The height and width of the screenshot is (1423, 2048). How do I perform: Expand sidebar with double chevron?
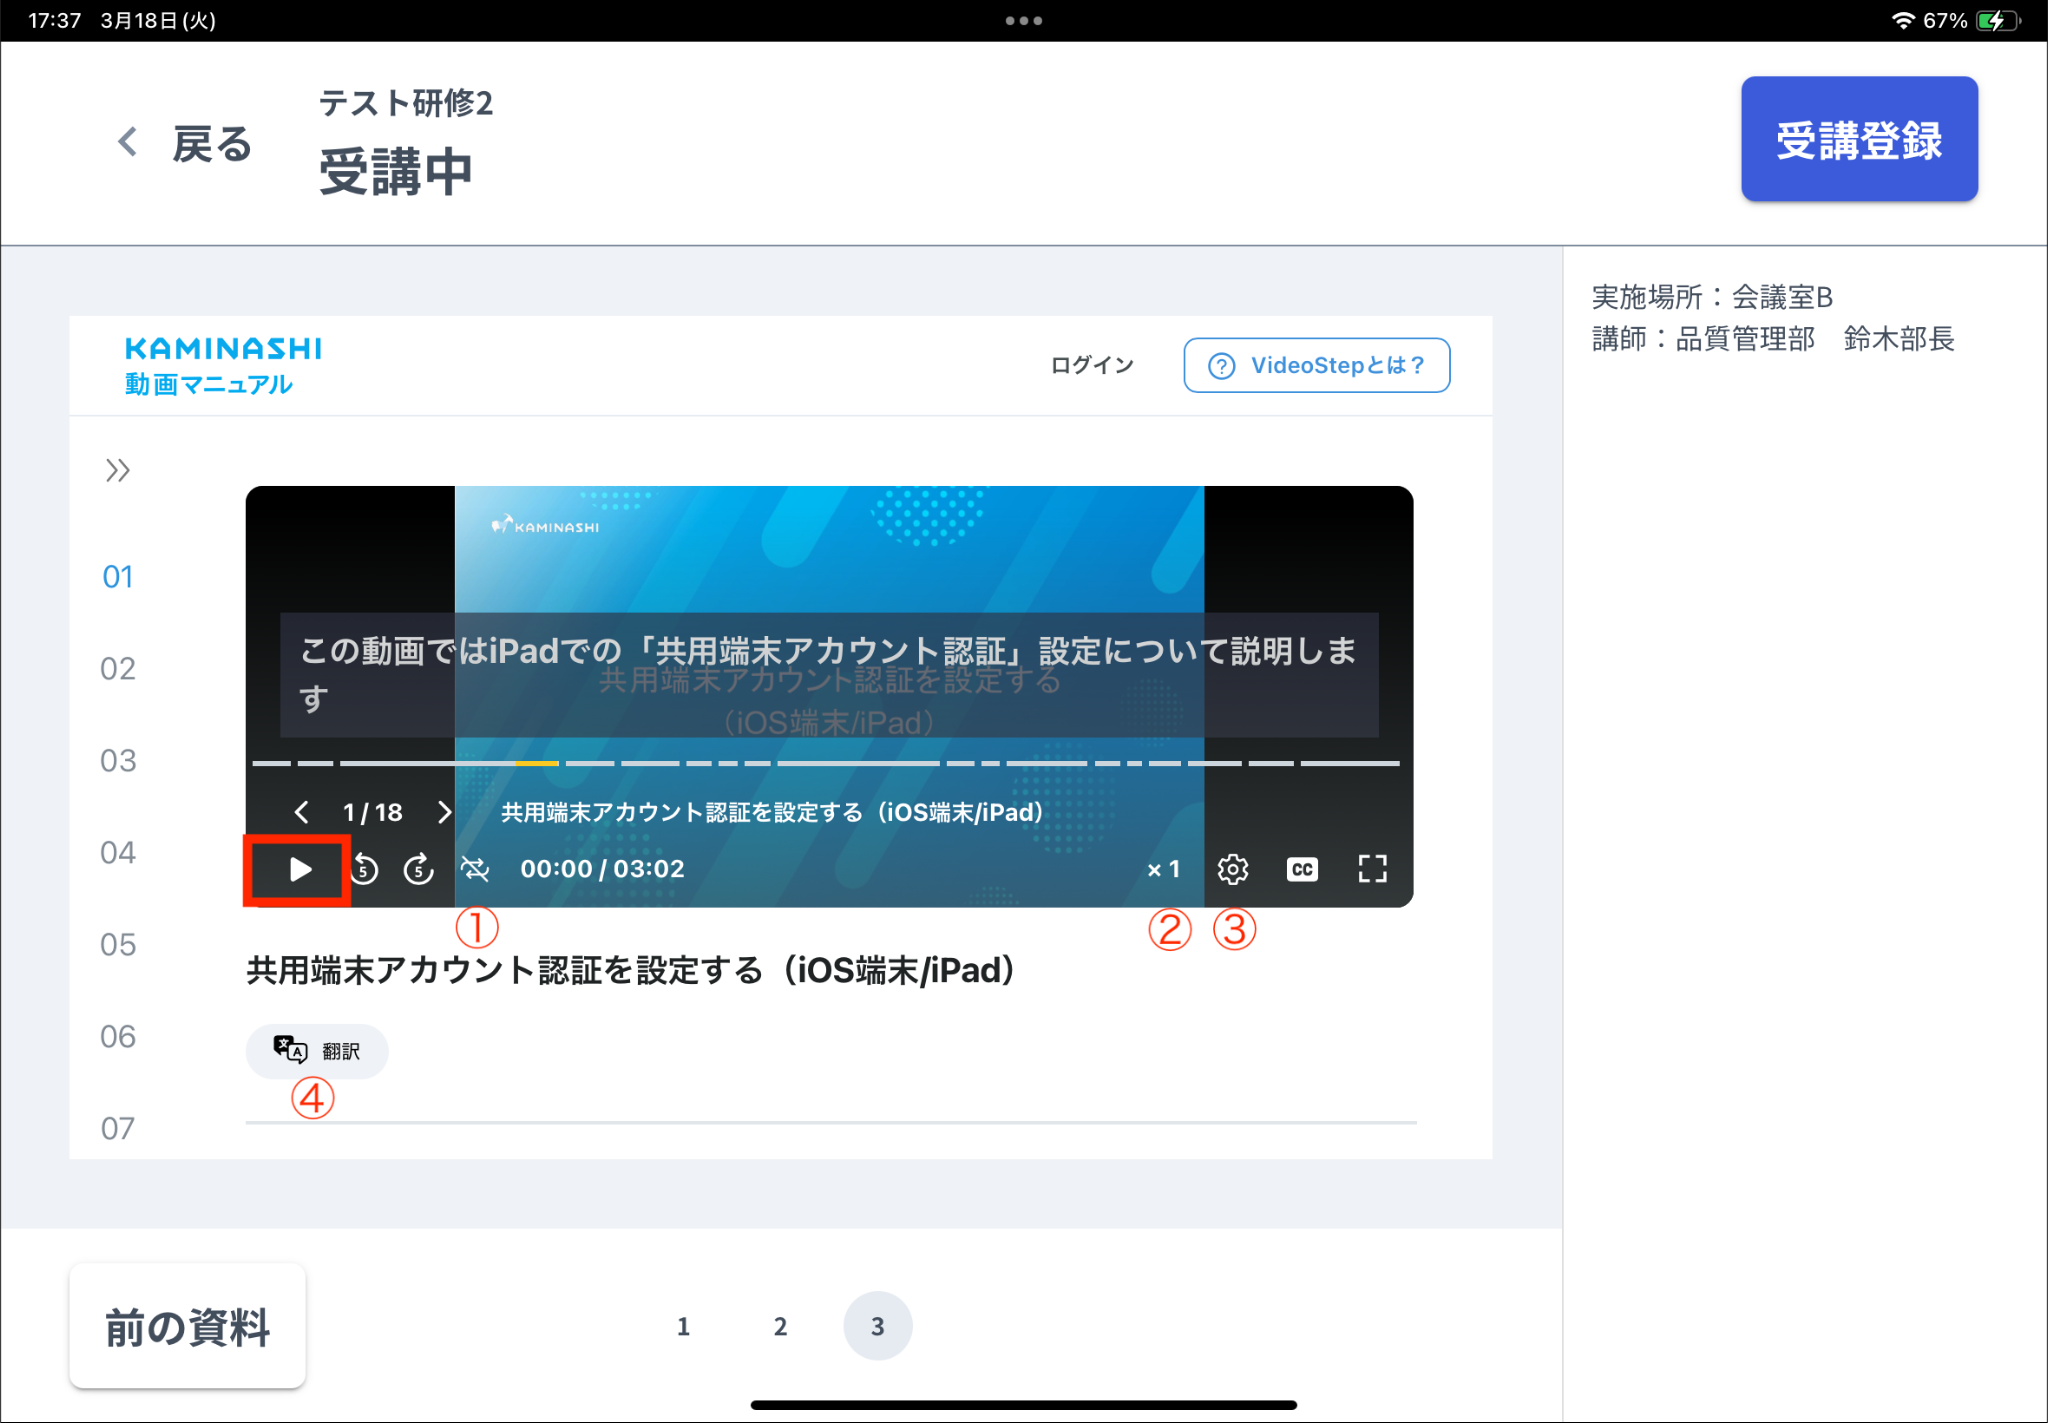pyautogui.click(x=118, y=470)
